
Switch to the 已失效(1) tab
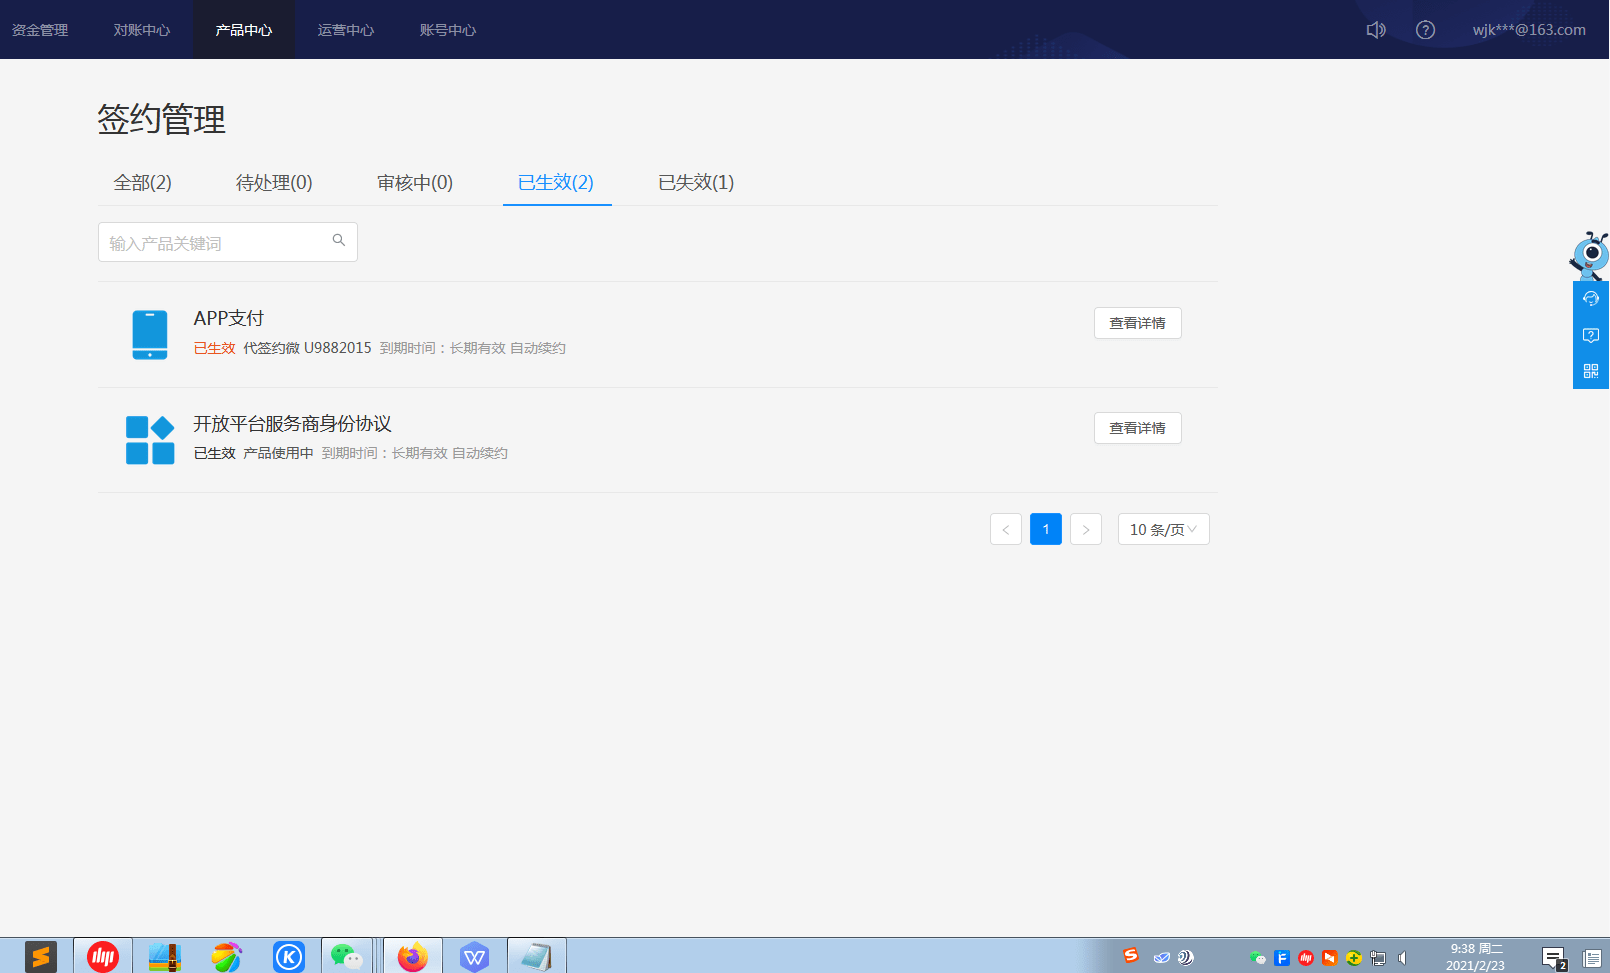pos(696,183)
